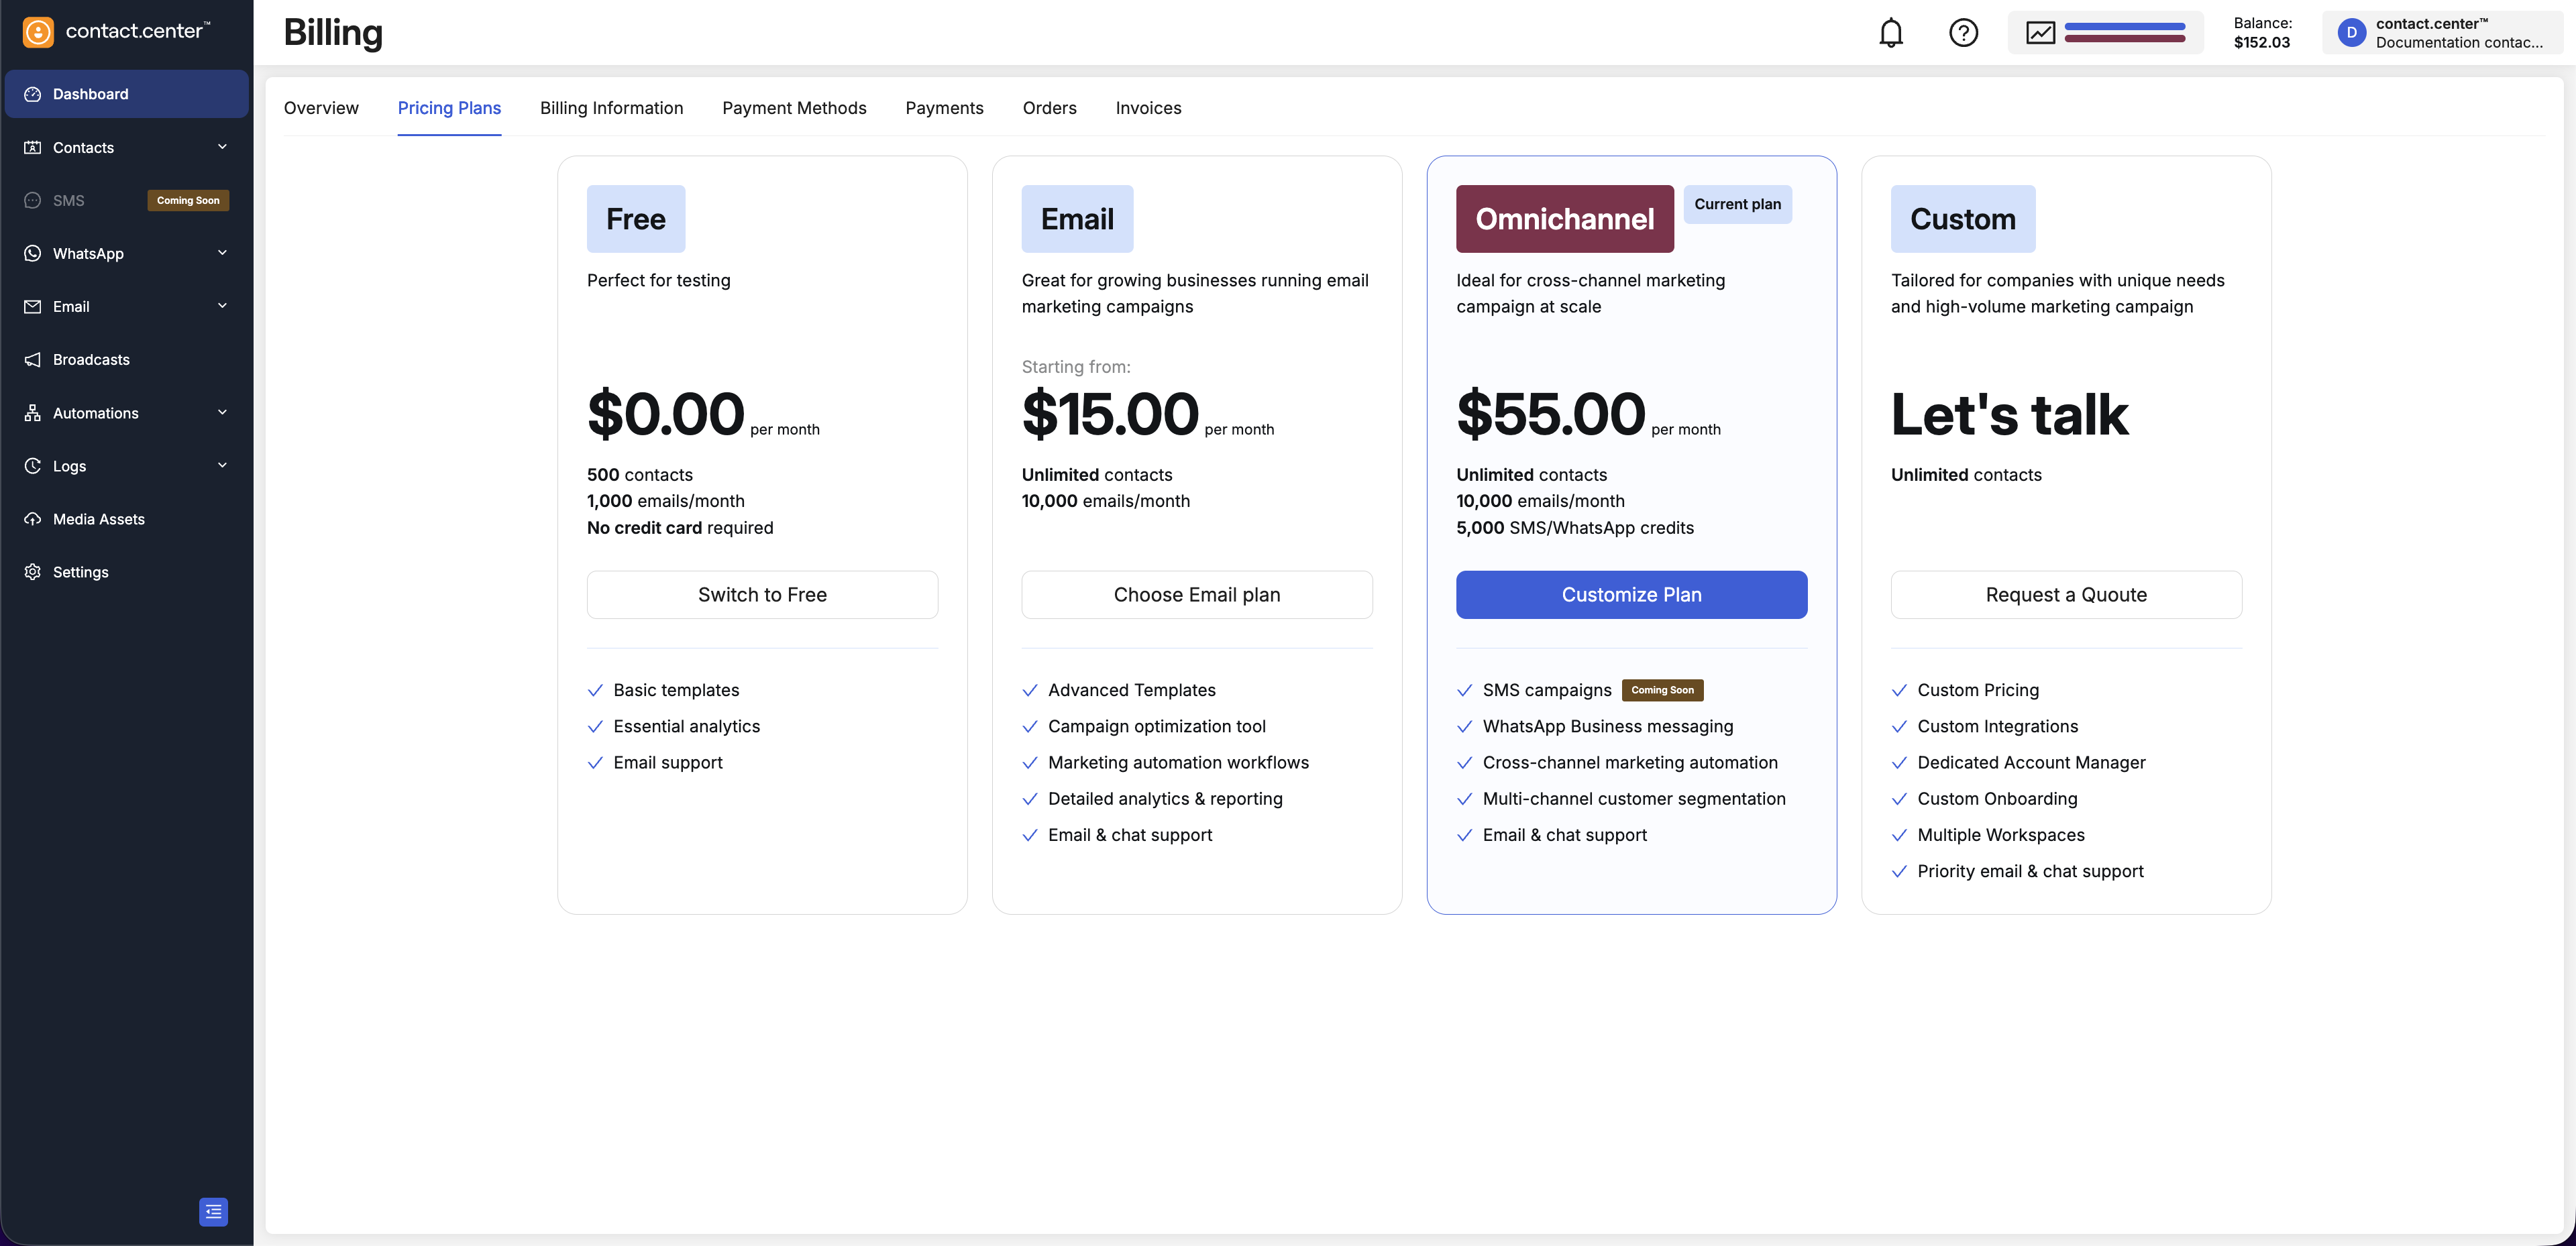Click Switch to Free button
Image resolution: width=2576 pixels, height=1246 pixels.
point(762,595)
